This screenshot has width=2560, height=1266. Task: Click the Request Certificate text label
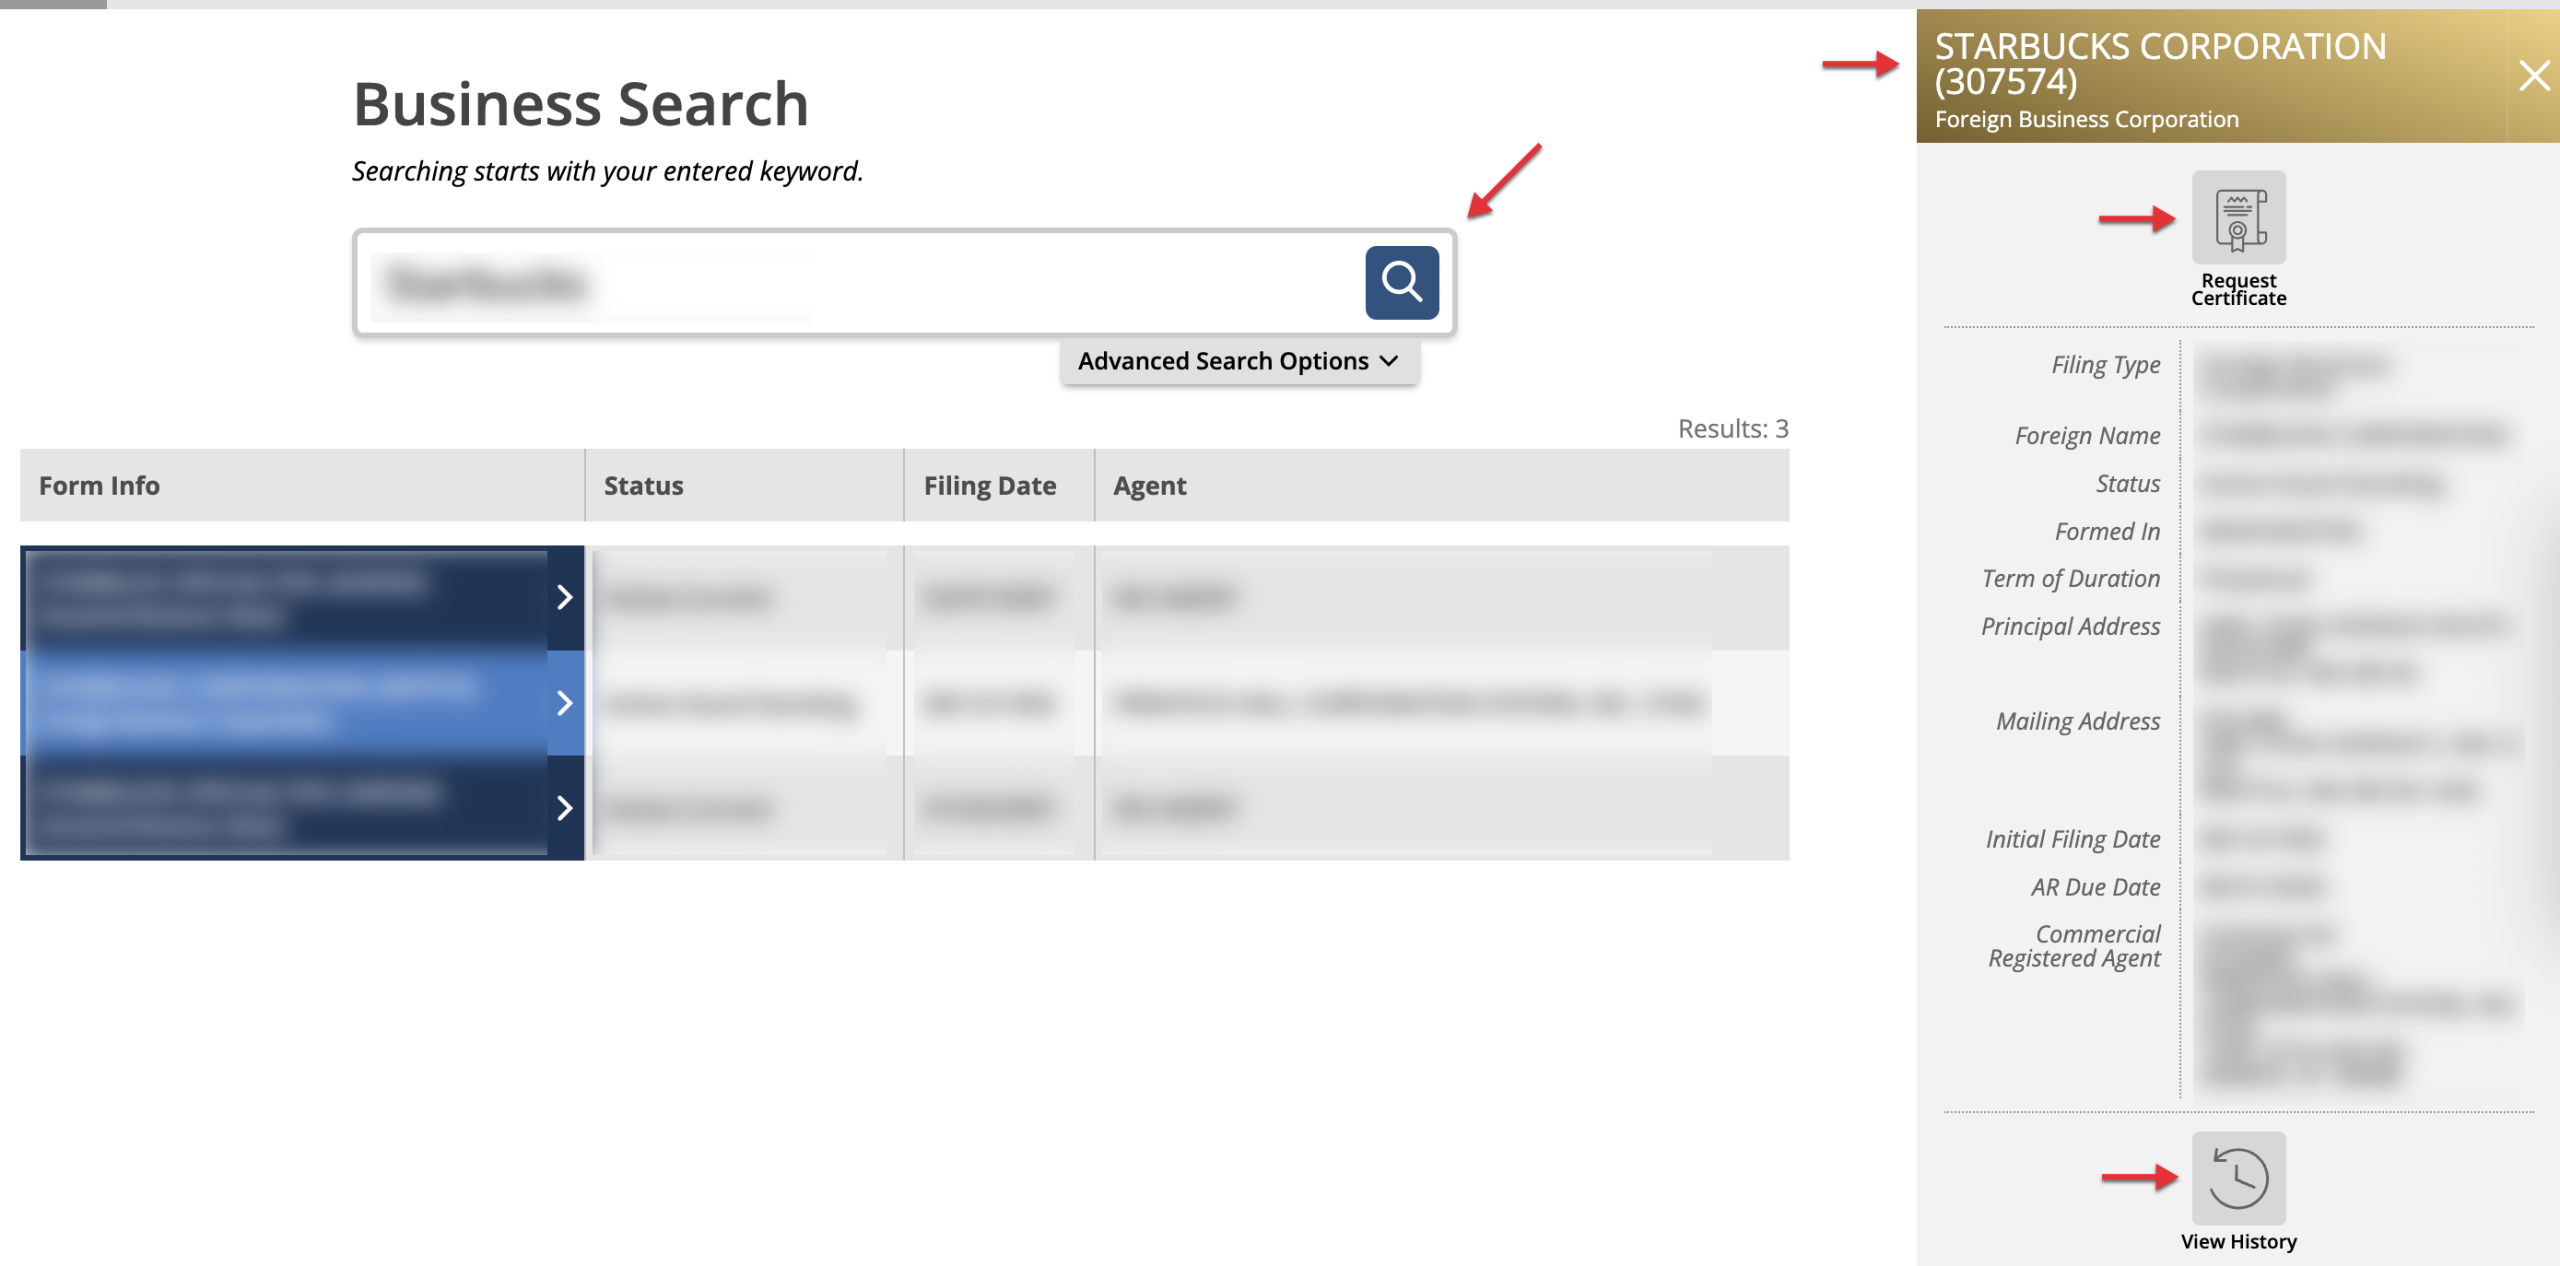point(2238,290)
